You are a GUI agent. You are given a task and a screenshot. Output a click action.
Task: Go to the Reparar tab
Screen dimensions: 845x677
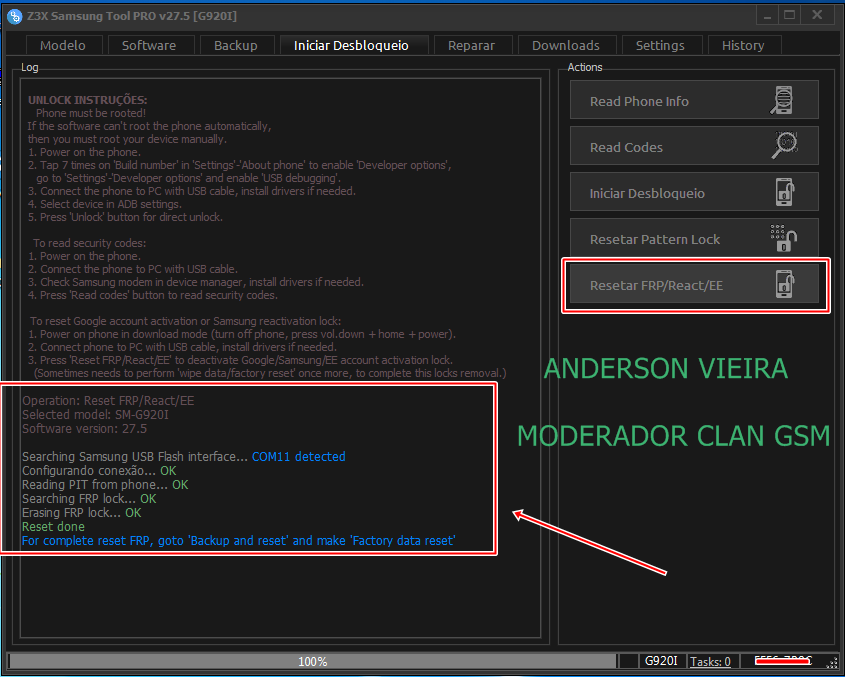[473, 45]
